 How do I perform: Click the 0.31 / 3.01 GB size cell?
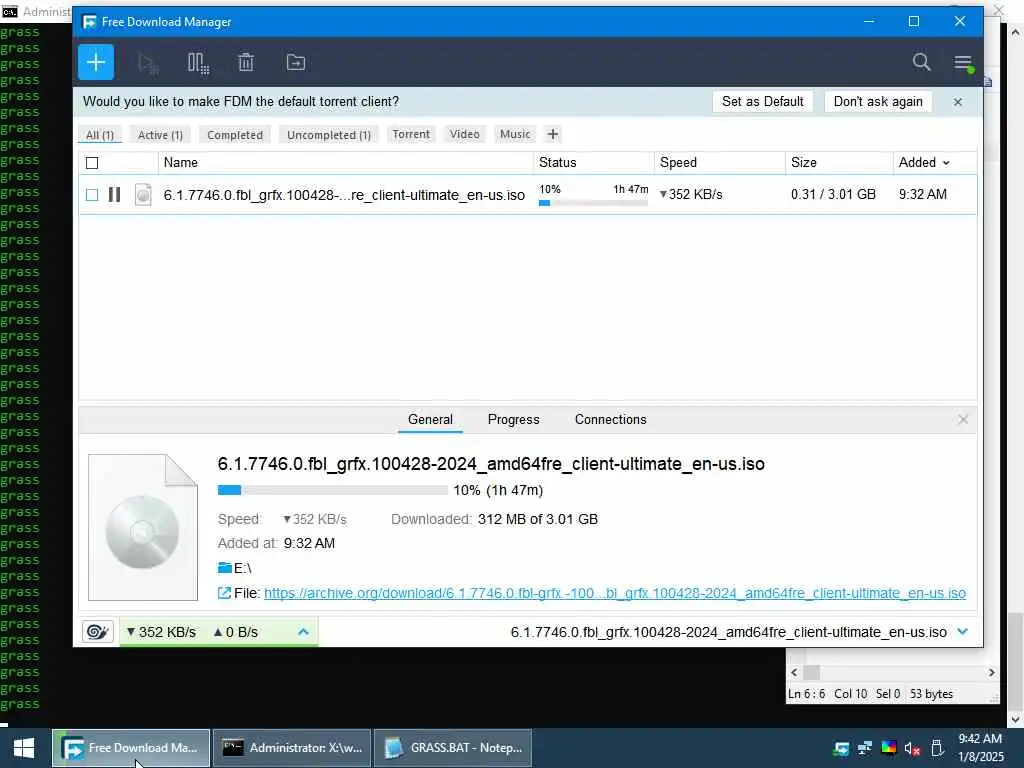tap(833, 195)
